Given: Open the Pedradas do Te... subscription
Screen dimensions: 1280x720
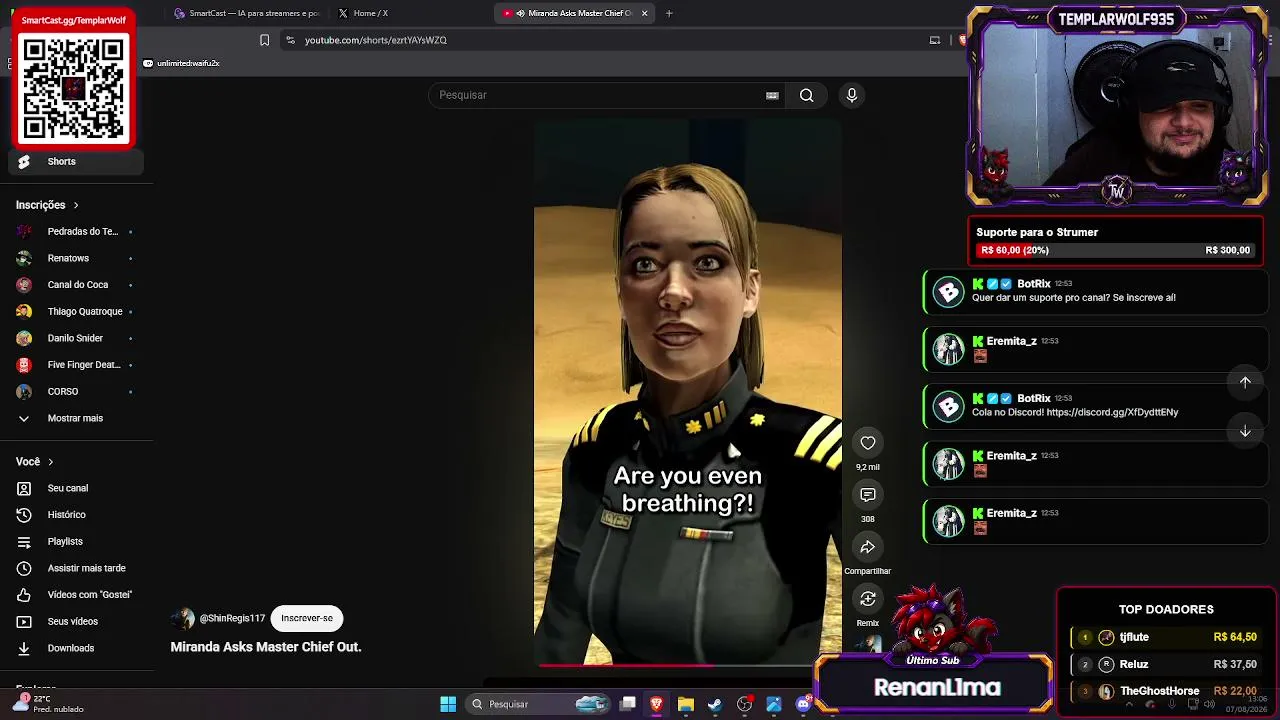Looking at the screenshot, I should click(75, 231).
